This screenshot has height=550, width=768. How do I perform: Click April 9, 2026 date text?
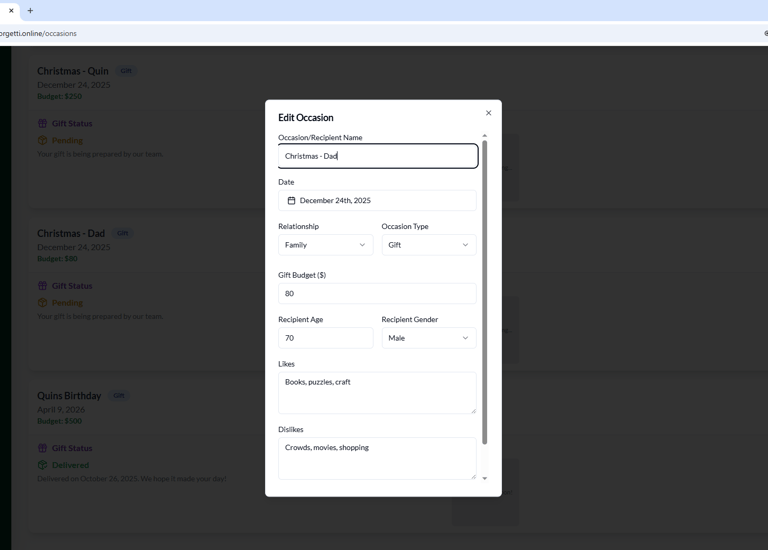click(x=61, y=409)
